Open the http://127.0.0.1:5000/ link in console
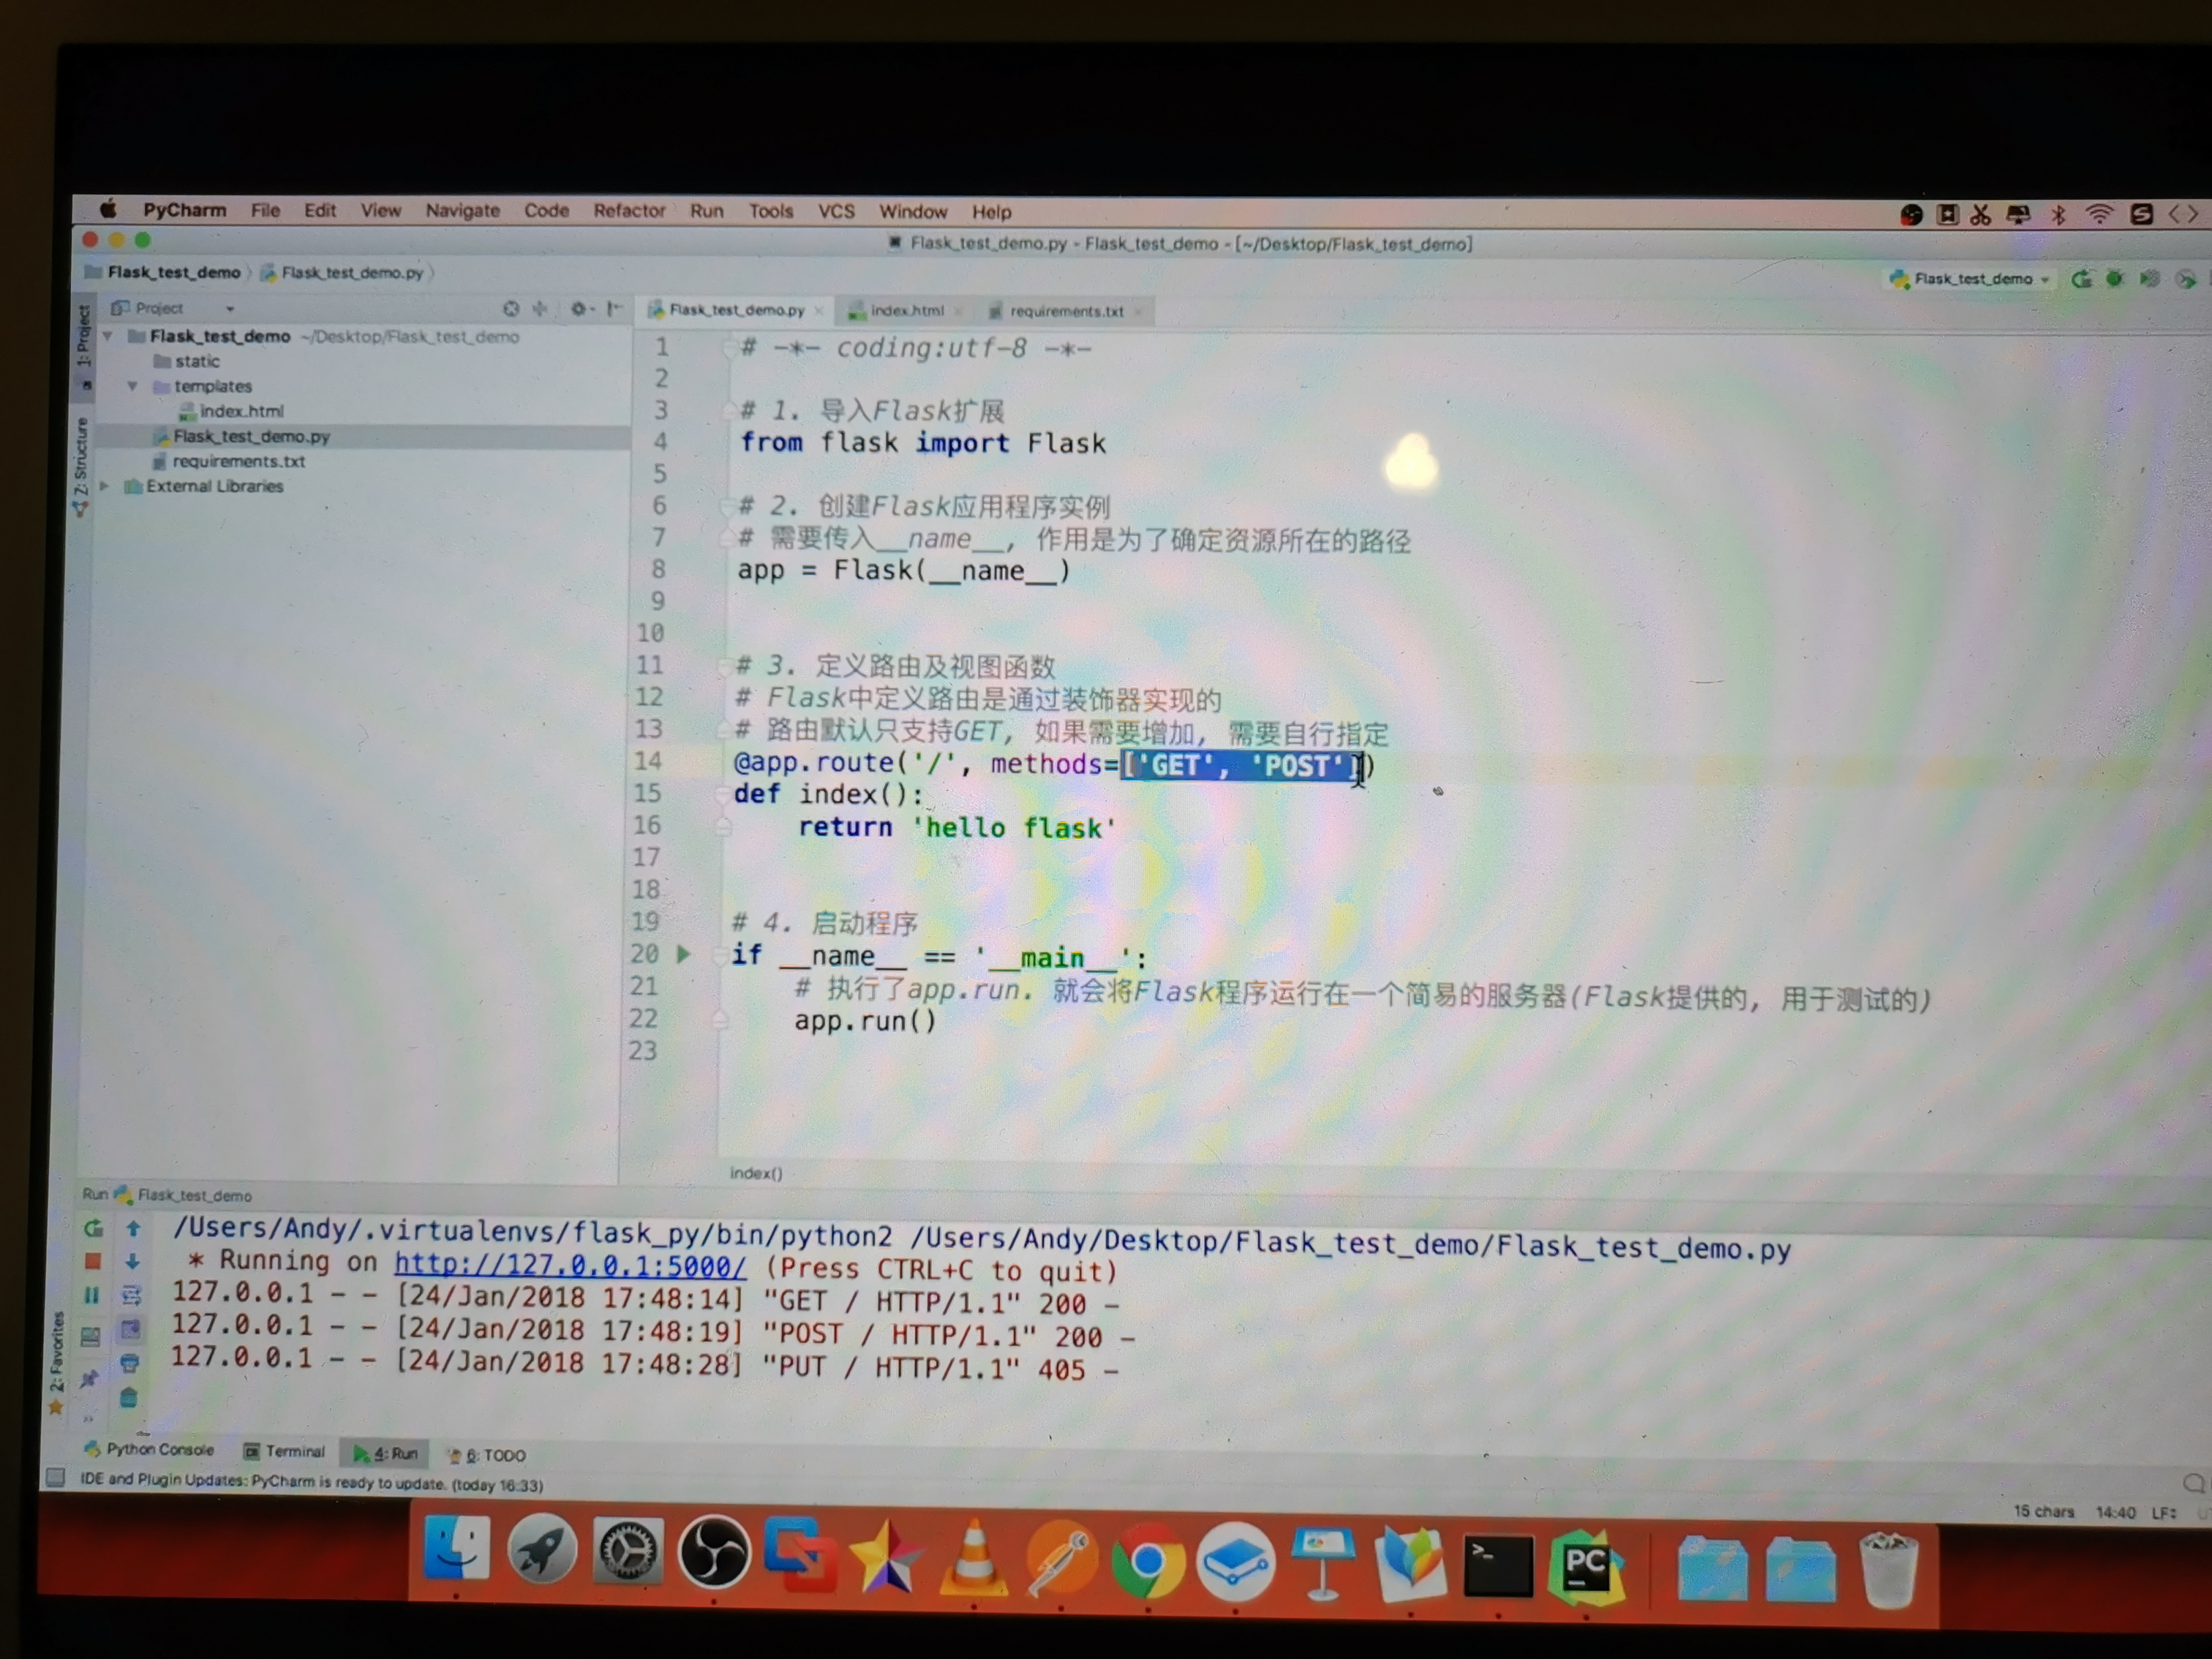This screenshot has width=2212, height=1659. point(570,1265)
